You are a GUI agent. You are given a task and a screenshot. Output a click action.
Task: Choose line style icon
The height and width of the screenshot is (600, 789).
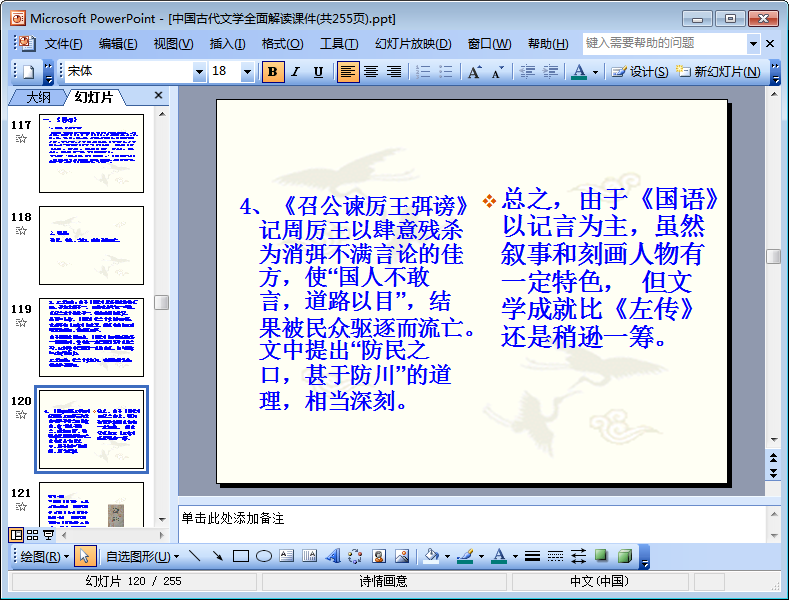click(x=532, y=556)
